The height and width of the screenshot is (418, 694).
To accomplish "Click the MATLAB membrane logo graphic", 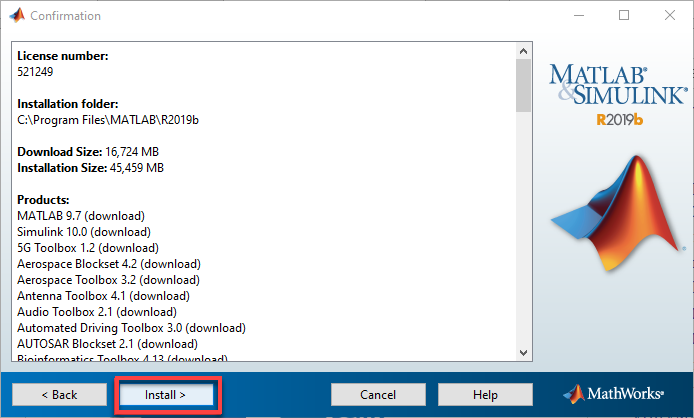I will pos(617,213).
